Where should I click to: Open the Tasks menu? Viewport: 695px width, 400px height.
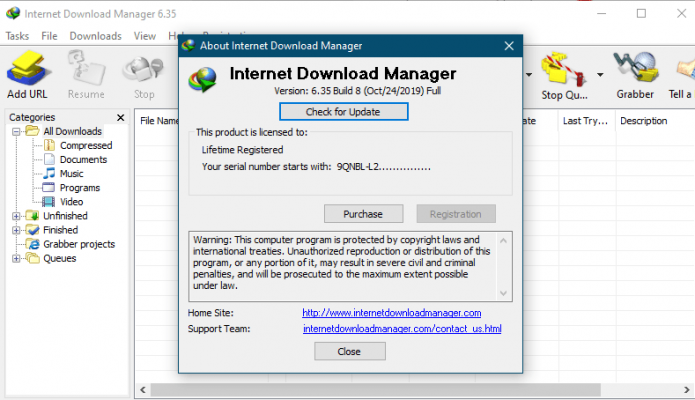pos(17,36)
